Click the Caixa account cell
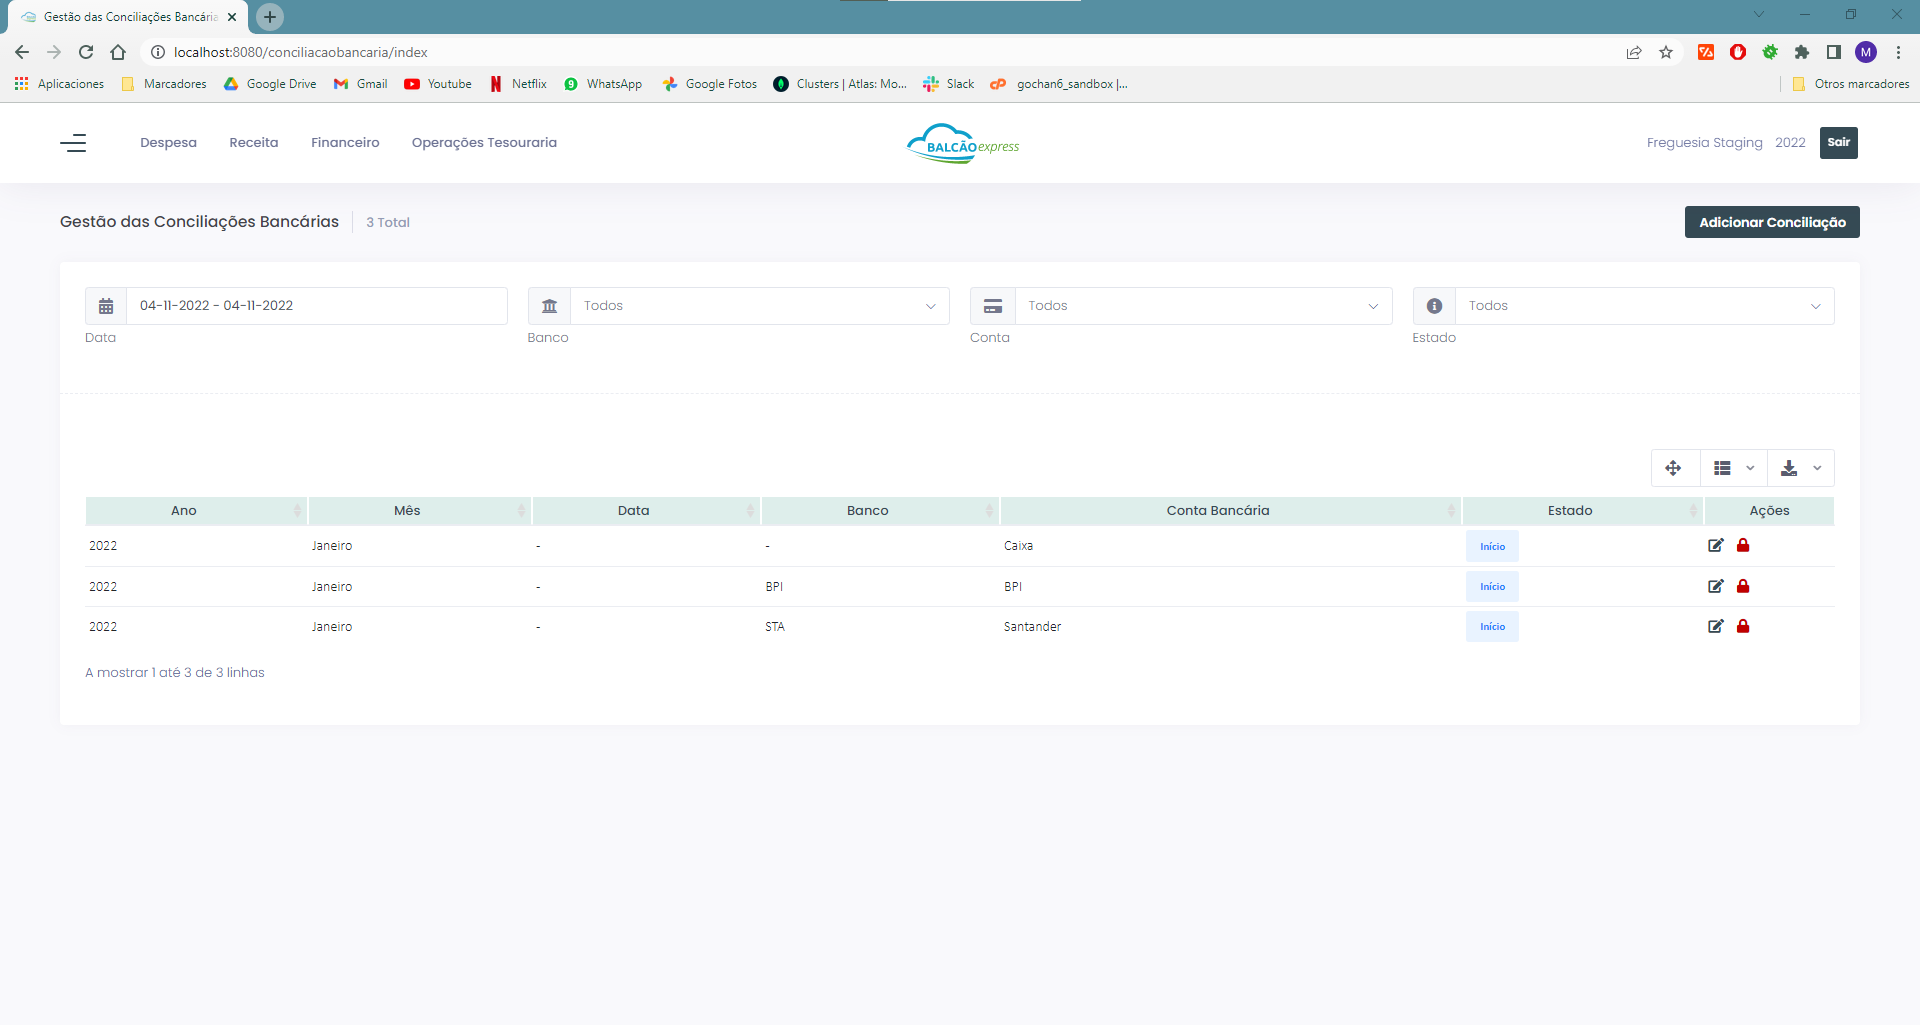The width and height of the screenshot is (1920, 1025). click(x=1018, y=546)
